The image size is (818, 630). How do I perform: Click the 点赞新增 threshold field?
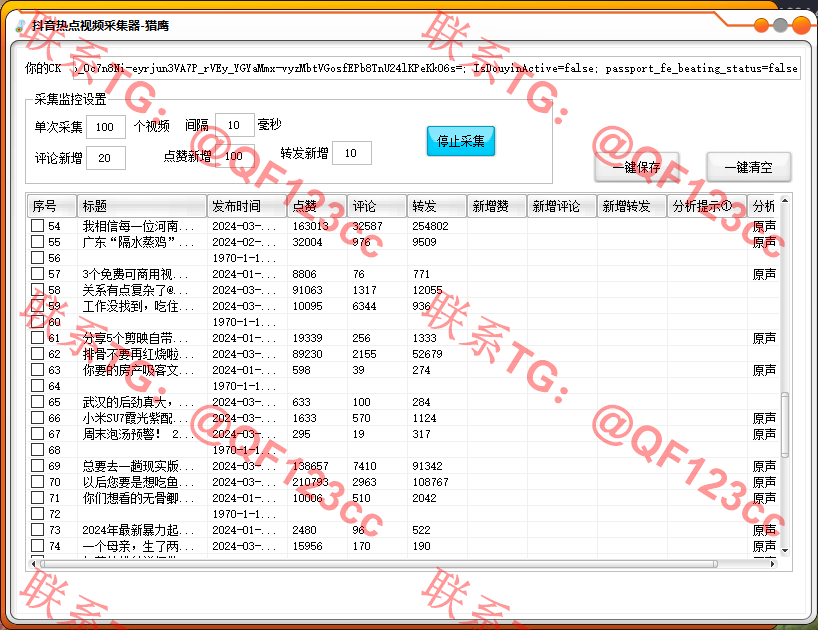pyautogui.click(x=235, y=156)
